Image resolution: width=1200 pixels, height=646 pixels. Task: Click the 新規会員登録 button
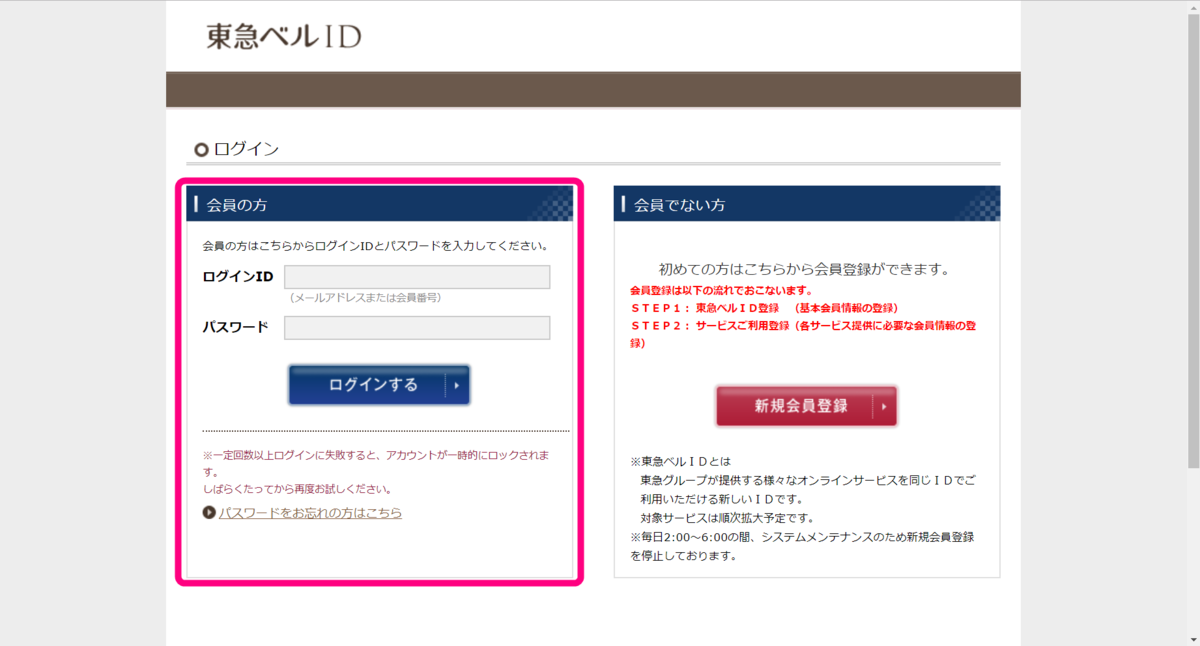[x=806, y=406]
